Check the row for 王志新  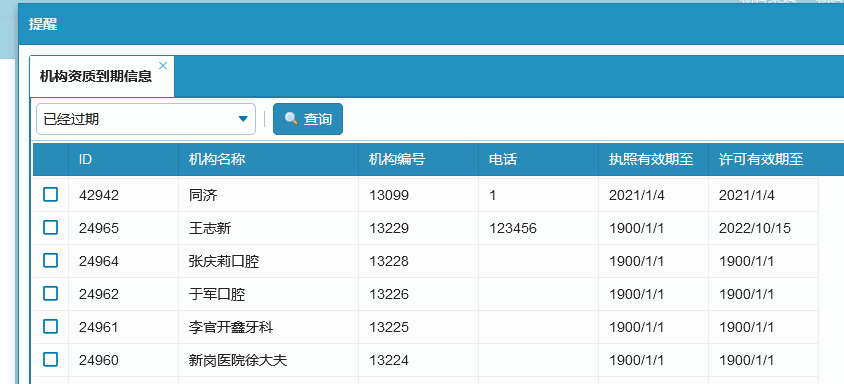[x=51, y=228]
